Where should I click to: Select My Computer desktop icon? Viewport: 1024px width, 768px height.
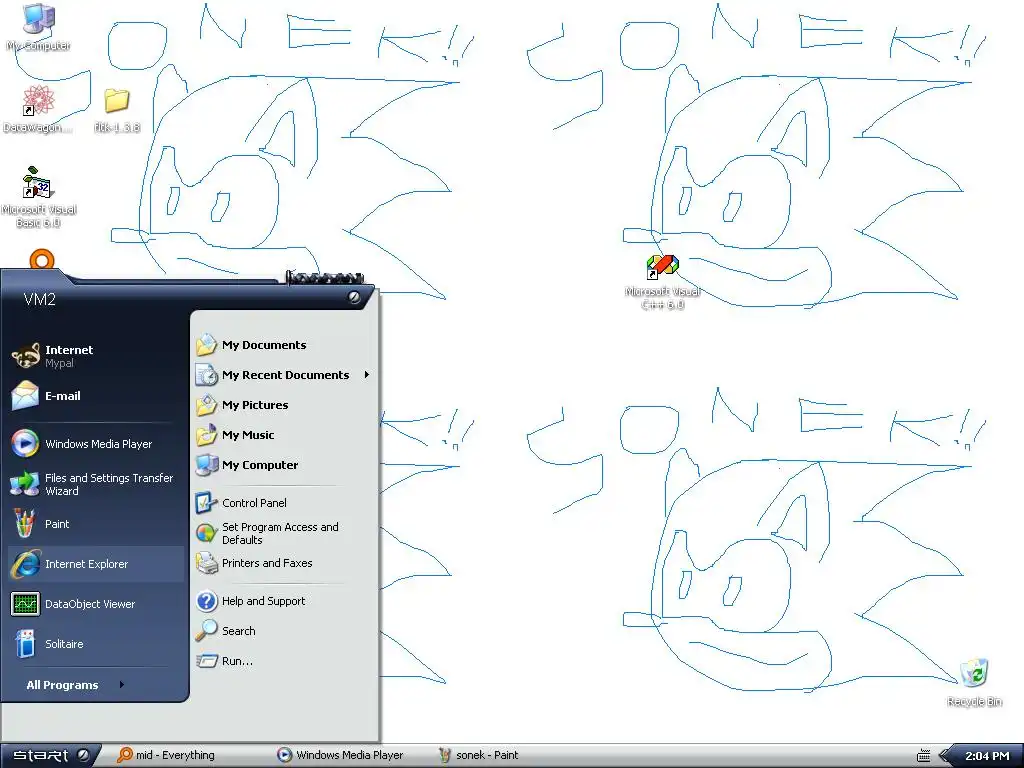pyautogui.click(x=38, y=27)
